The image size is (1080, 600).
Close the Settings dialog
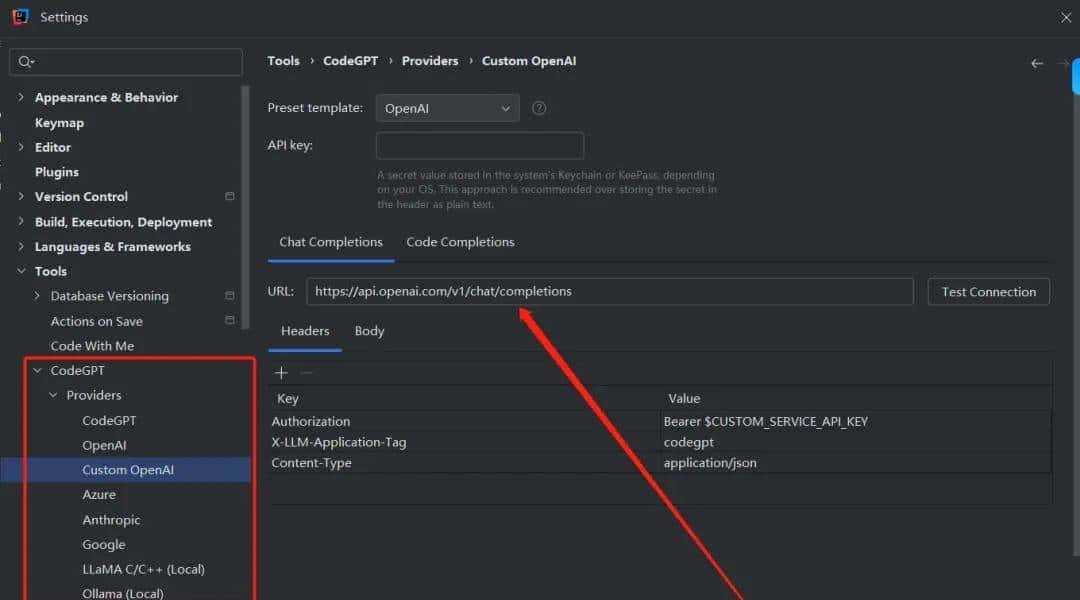coord(1066,17)
